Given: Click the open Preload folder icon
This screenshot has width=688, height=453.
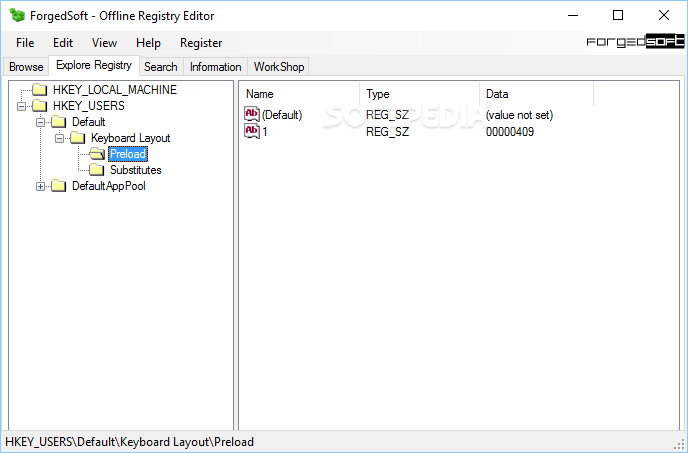Looking at the screenshot, I should click(x=97, y=154).
